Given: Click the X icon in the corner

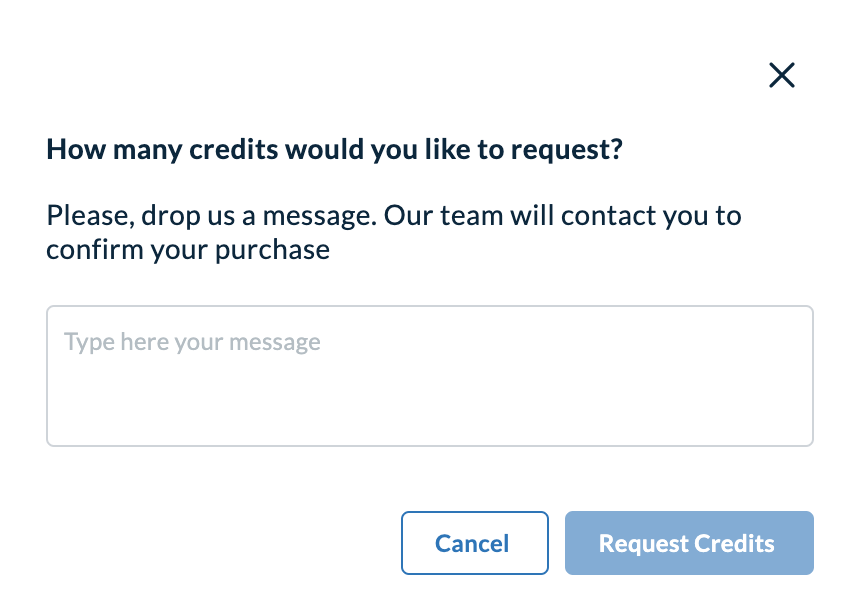Looking at the screenshot, I should [x=781, y=75].
